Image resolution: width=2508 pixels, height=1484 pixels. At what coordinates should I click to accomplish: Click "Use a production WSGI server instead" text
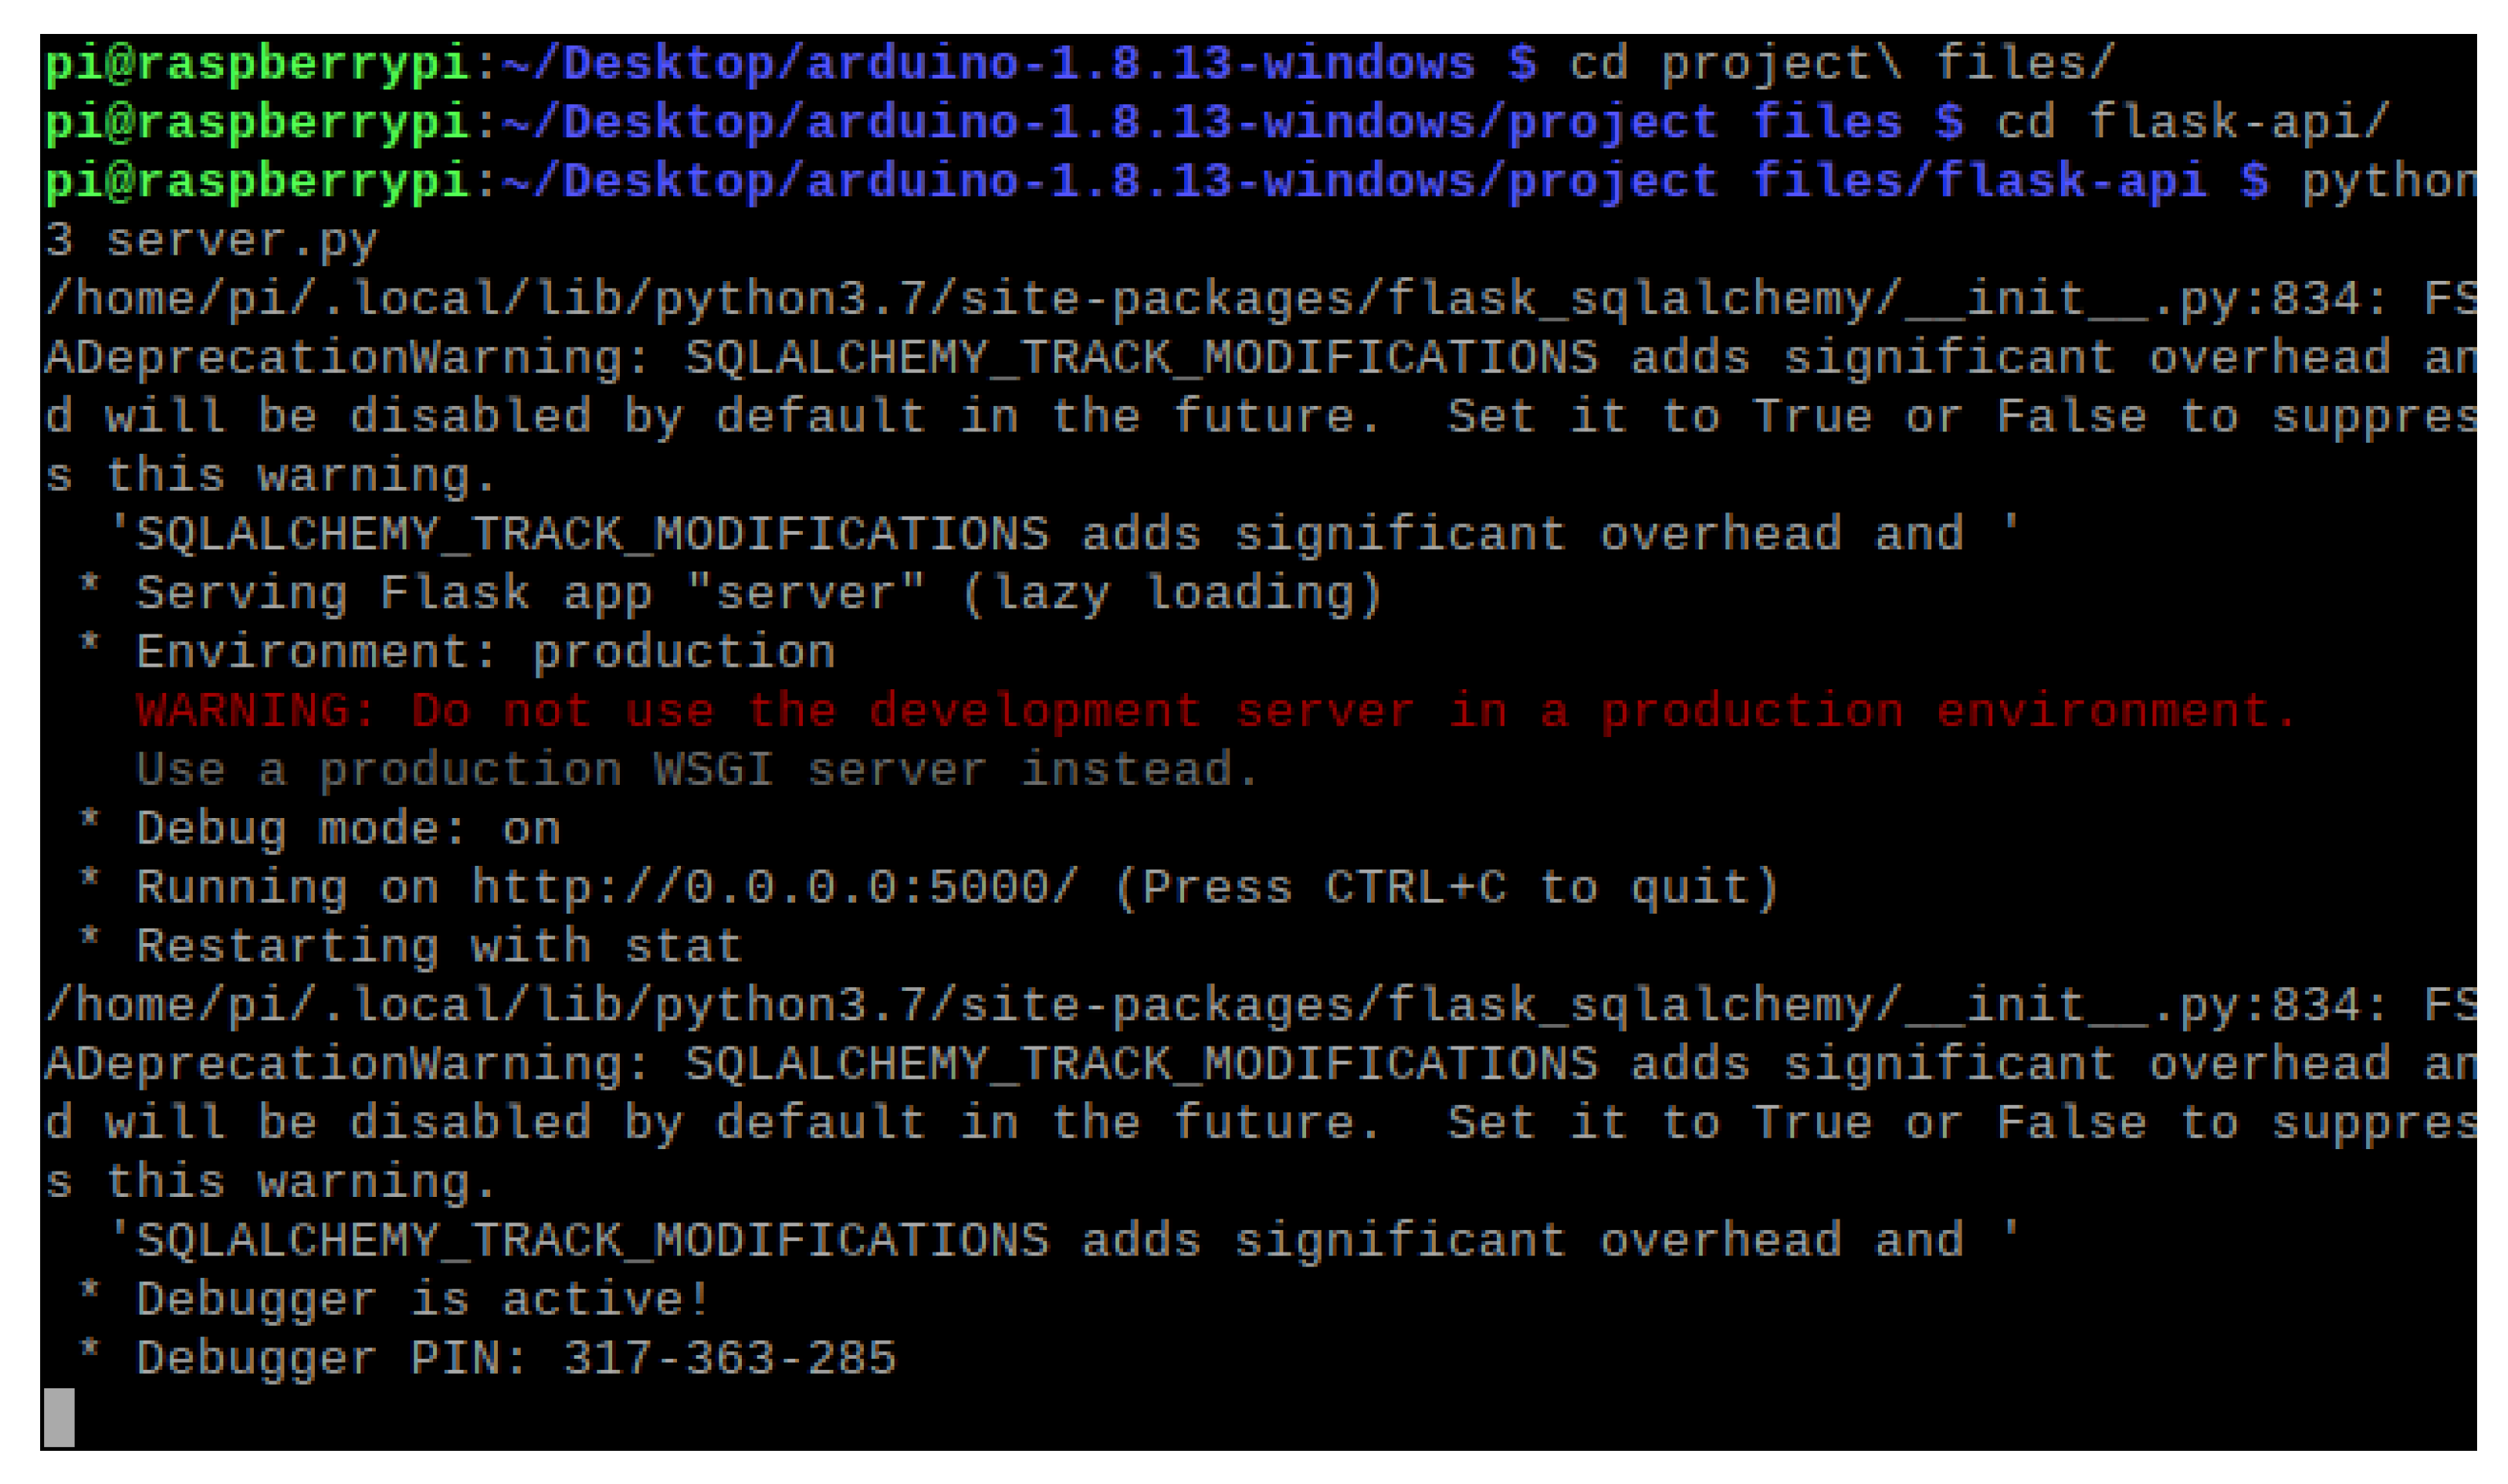697,770
